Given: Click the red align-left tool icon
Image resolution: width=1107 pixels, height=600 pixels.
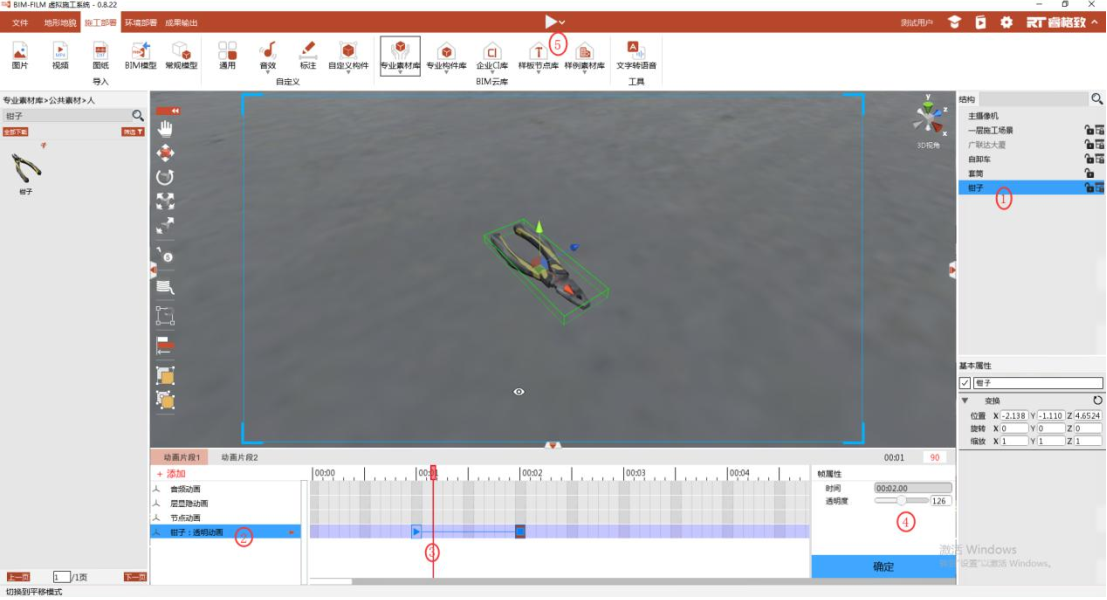Looking at the screenshot, I should pyautogui.click(x=165, y=345).
